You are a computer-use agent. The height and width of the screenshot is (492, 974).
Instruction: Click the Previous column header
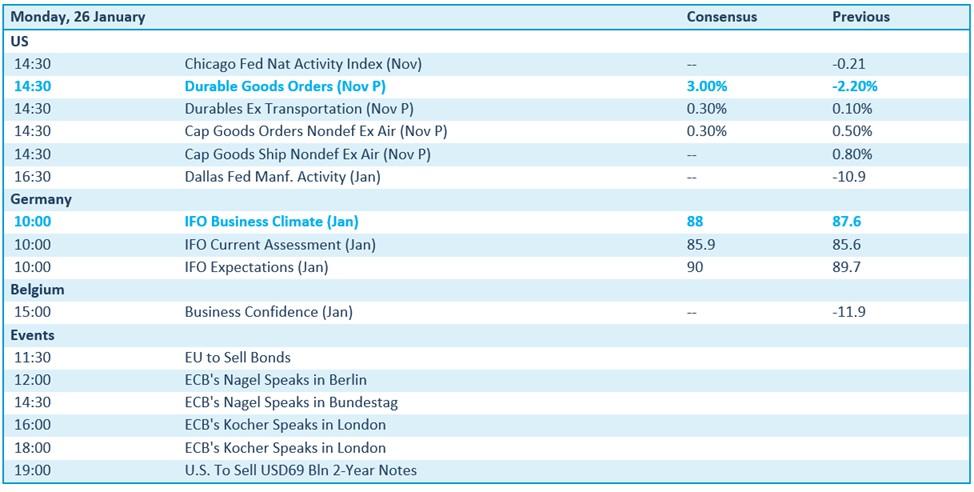point(860,17)
